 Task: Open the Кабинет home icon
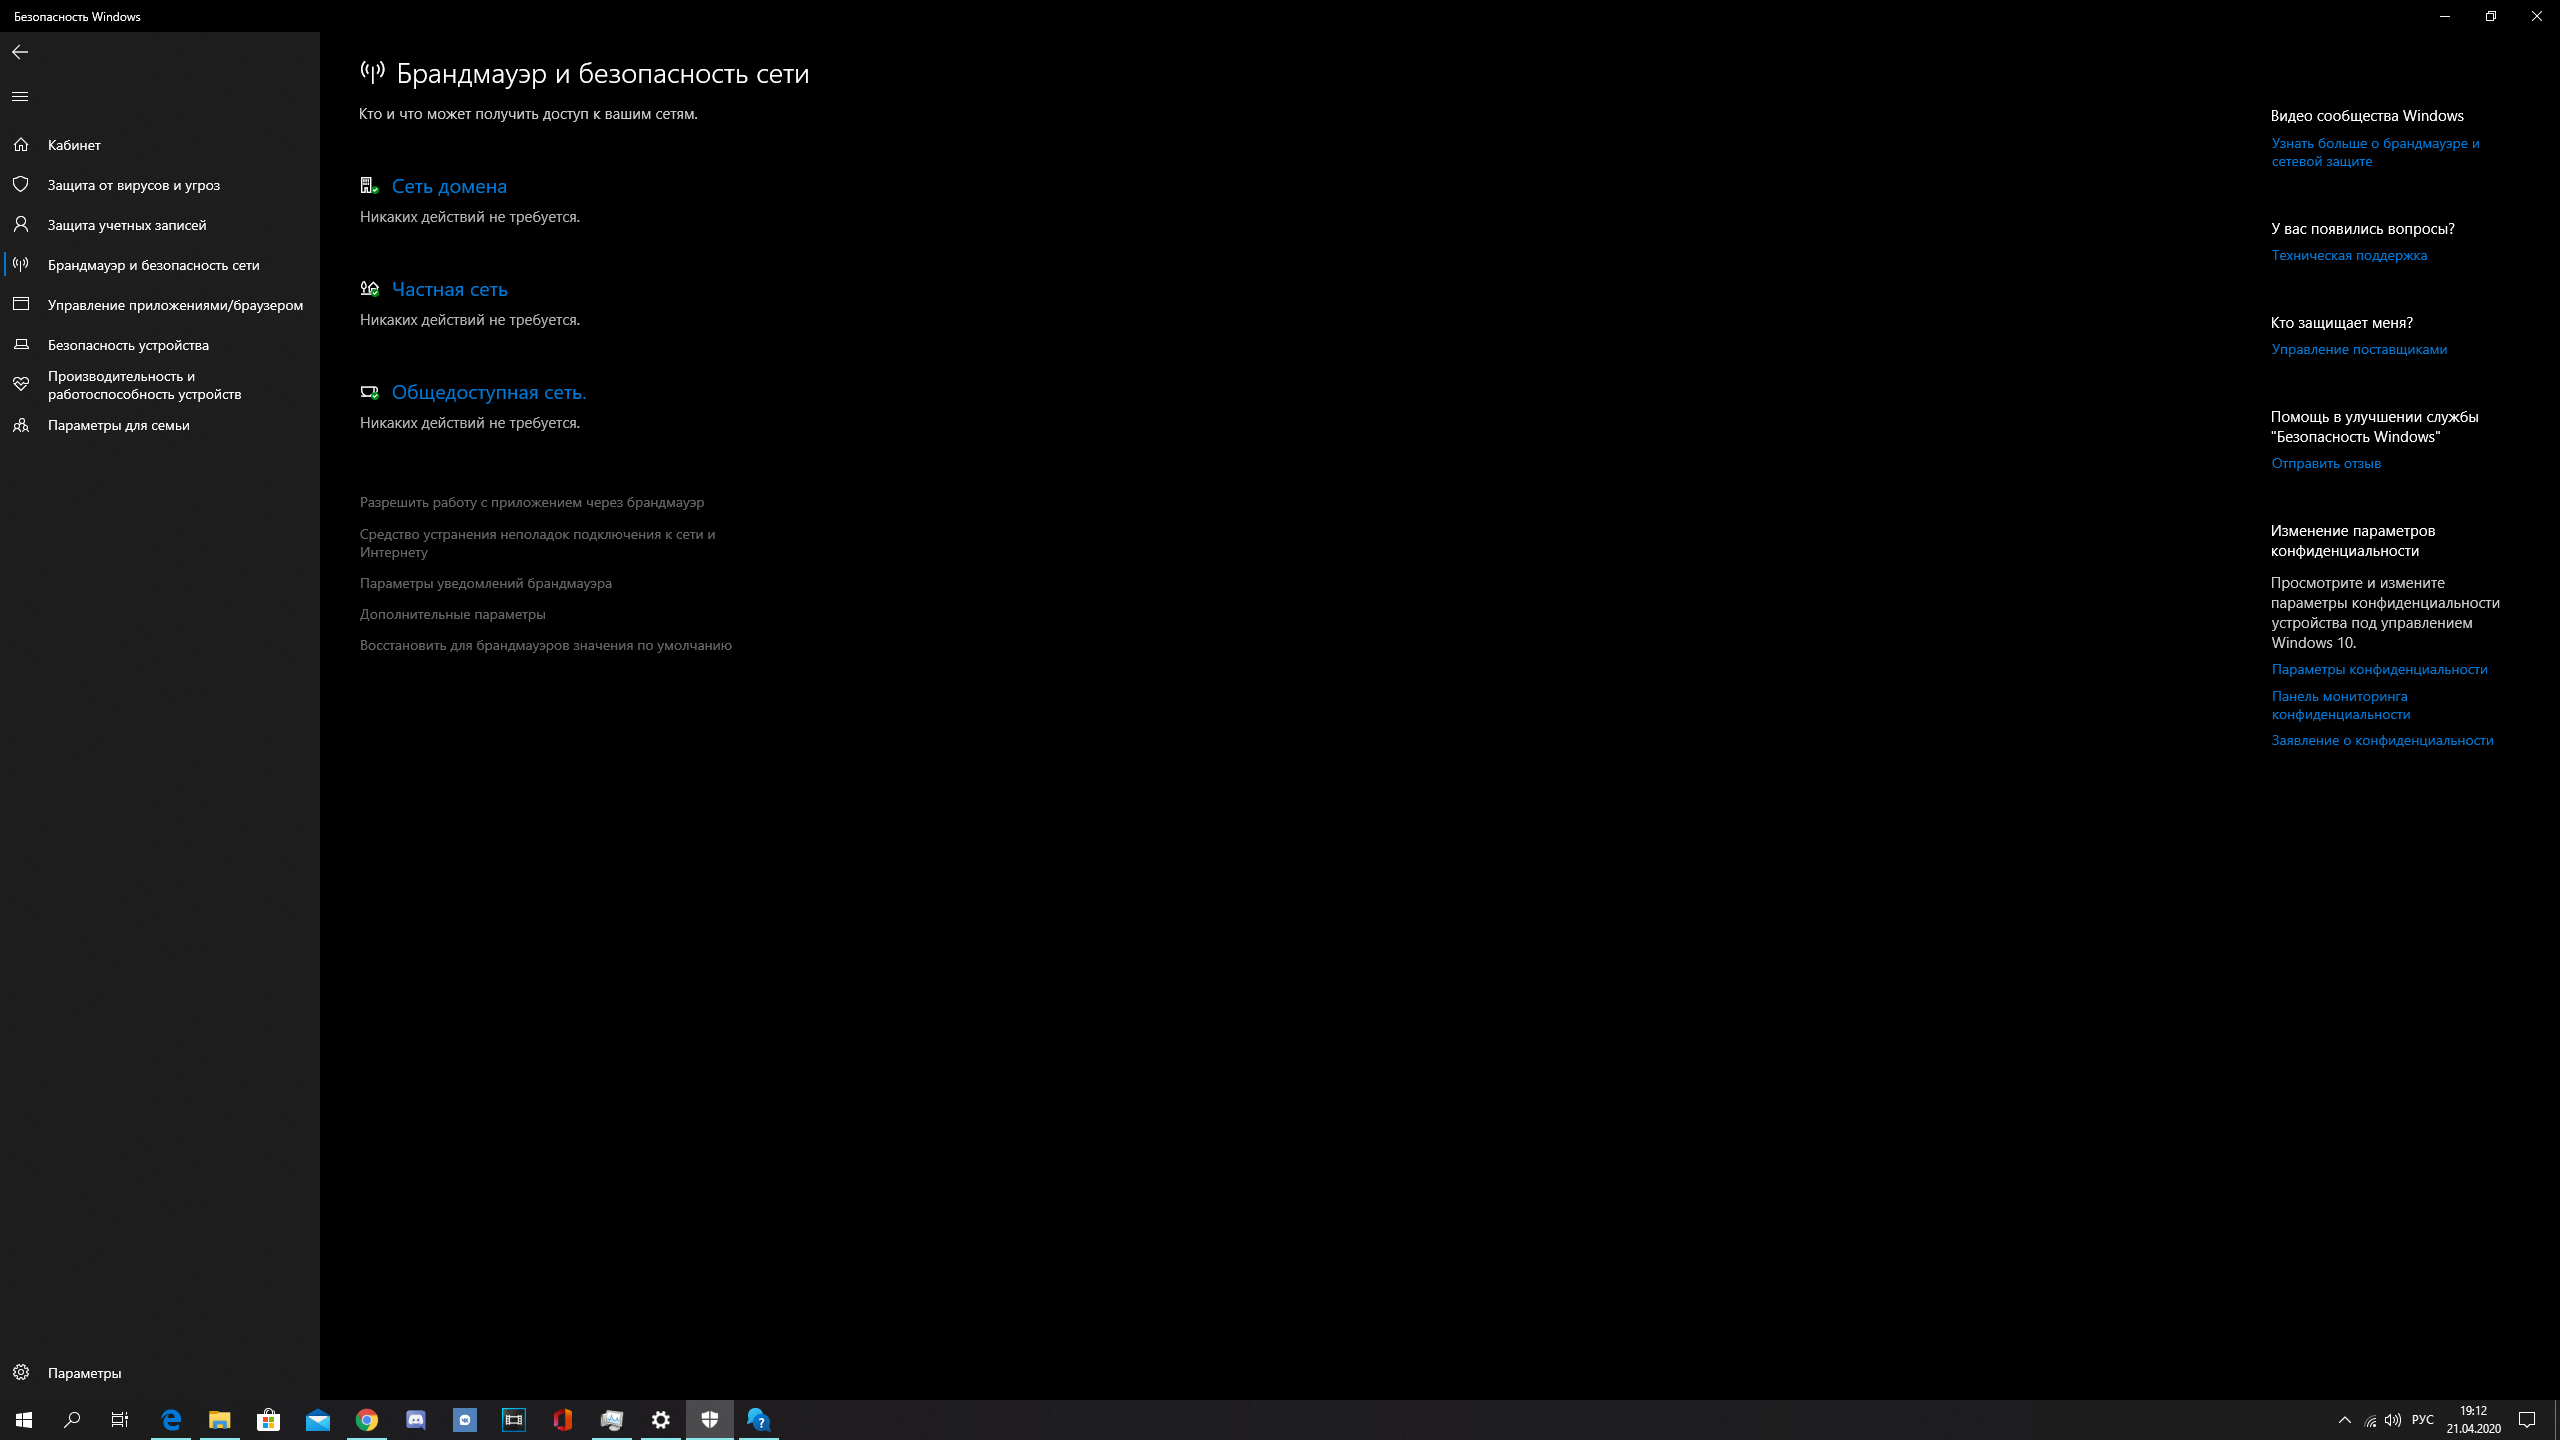21,144
